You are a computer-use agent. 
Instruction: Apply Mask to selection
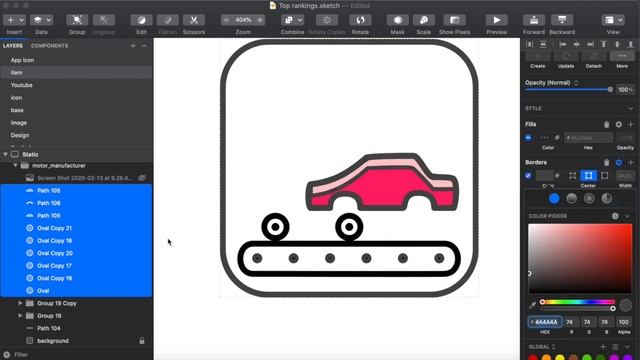coord(398,20)
